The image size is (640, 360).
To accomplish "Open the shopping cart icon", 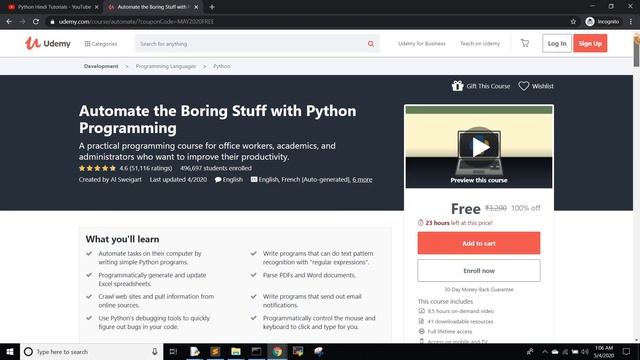I will pos(525,43).
